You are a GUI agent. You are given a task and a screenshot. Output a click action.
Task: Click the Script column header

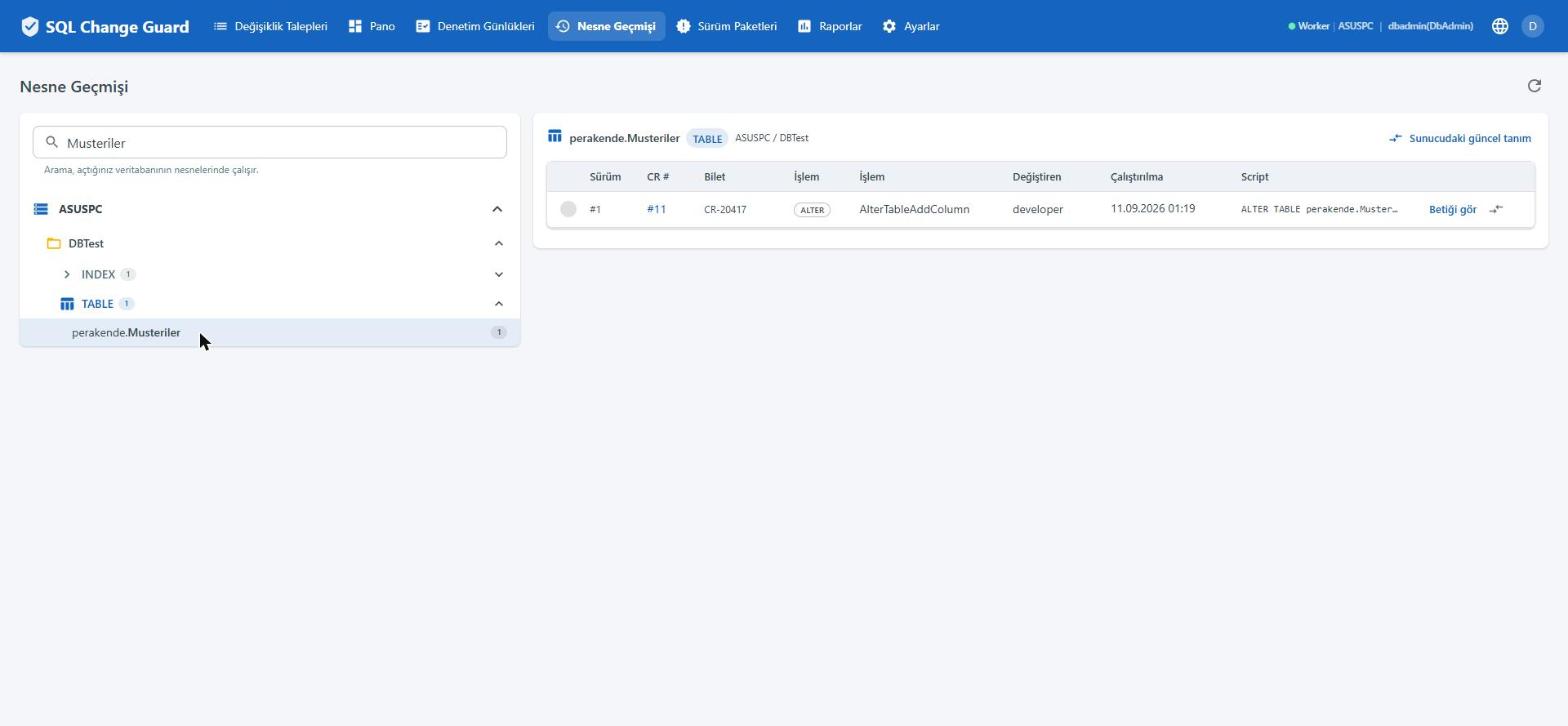click(x=1254, y=177)
